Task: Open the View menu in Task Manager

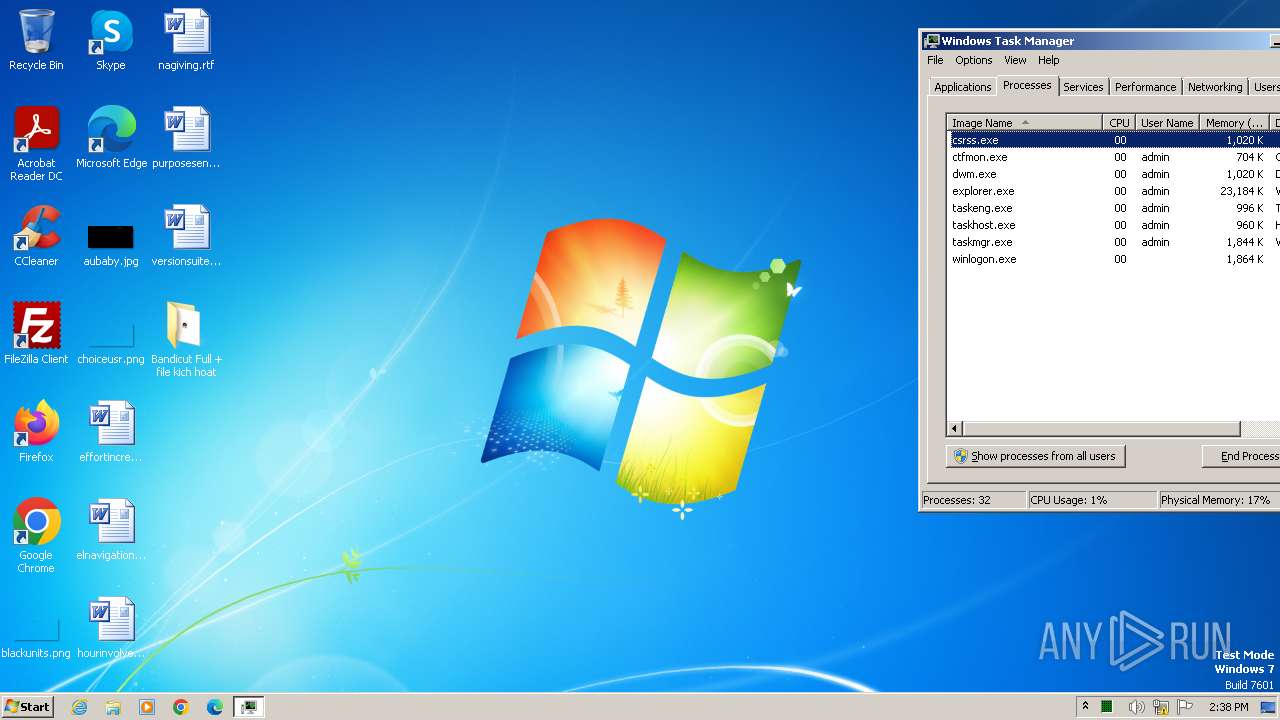Action: pyautogui.click(x=1015, y=60)
